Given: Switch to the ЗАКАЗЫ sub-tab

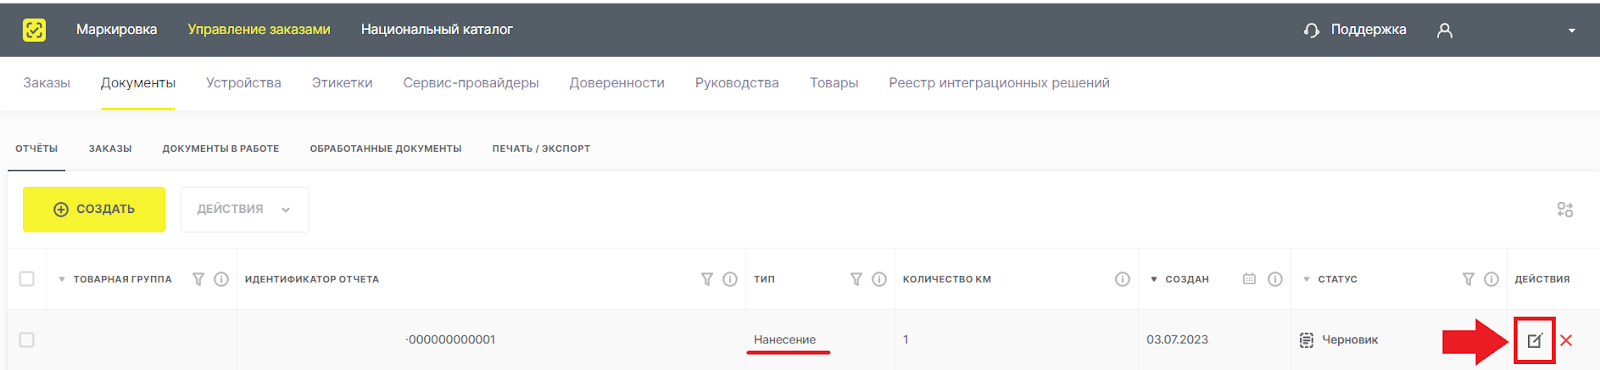Looking at the screenshot, I should coord(110,149).
